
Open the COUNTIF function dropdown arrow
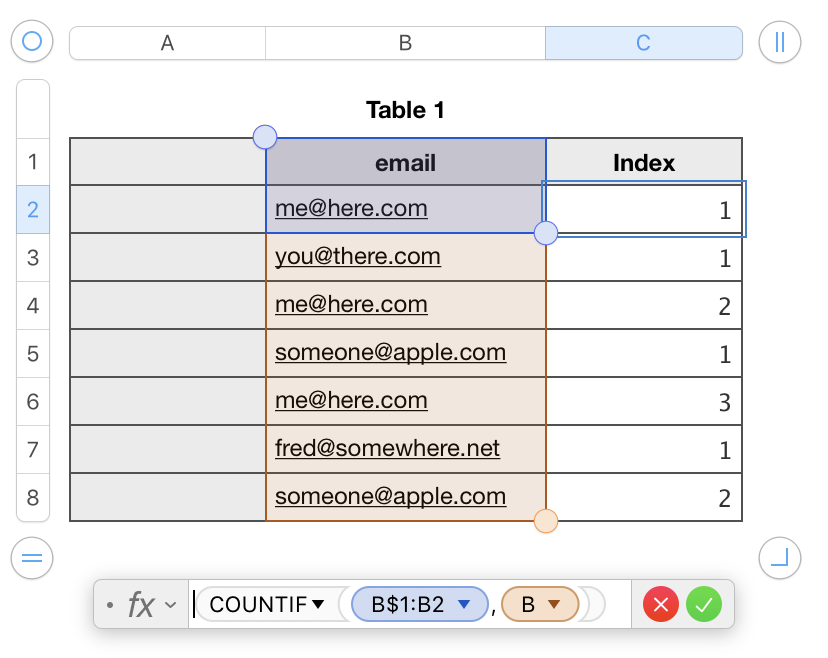(x=319, y=604)
